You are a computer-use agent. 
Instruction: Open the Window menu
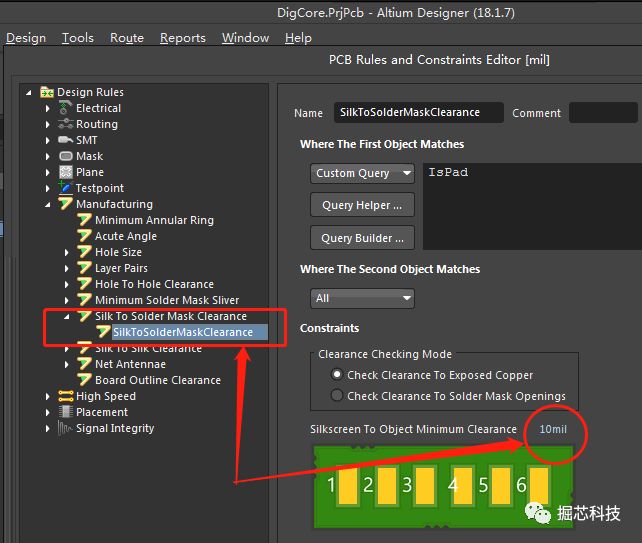(x=245, y=38)
